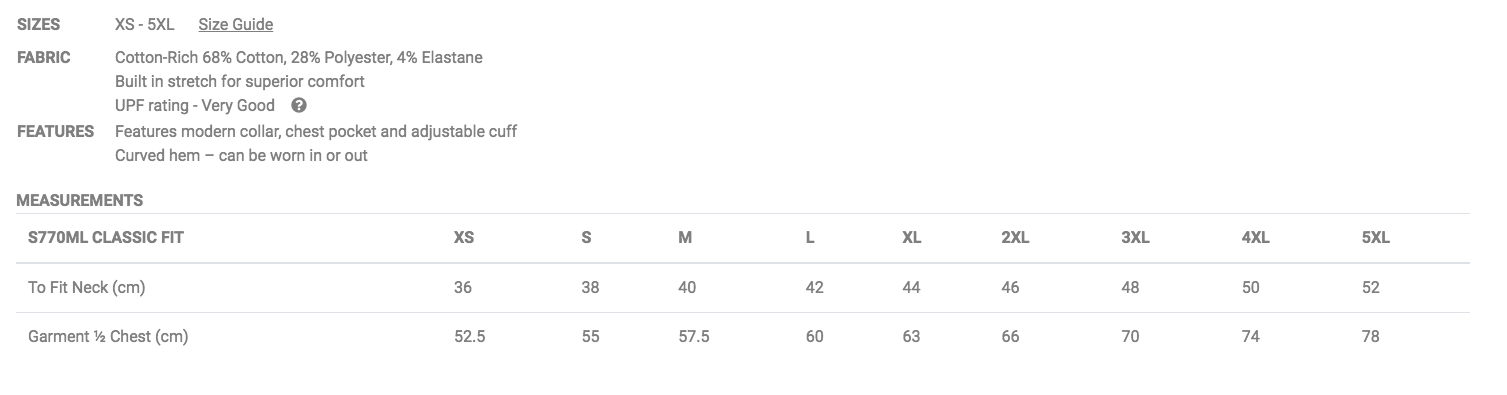Viewport: 1507px width, 395px height.
Task: Click the chest value 52.5 for XS
Action: coord(470,337)
